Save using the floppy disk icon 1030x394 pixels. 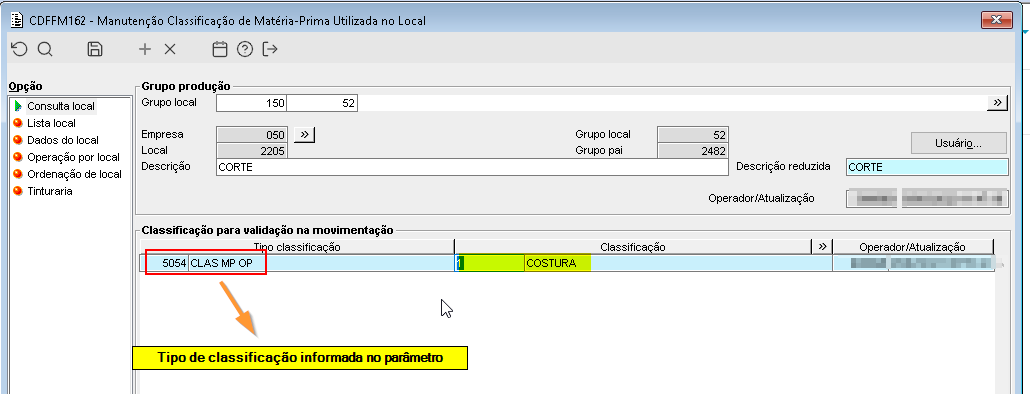(95, 49)
